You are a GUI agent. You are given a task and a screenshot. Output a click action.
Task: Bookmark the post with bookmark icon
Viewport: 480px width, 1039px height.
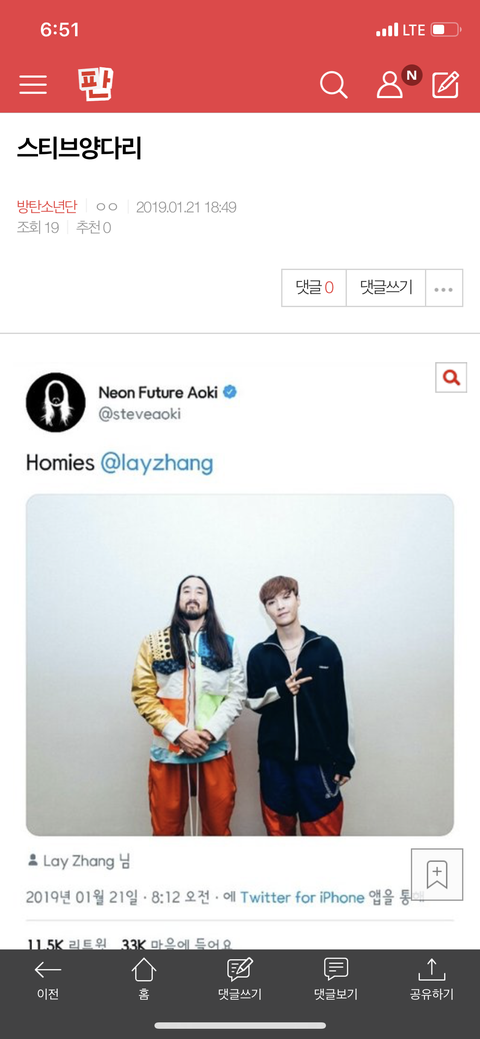click(437, 875)
